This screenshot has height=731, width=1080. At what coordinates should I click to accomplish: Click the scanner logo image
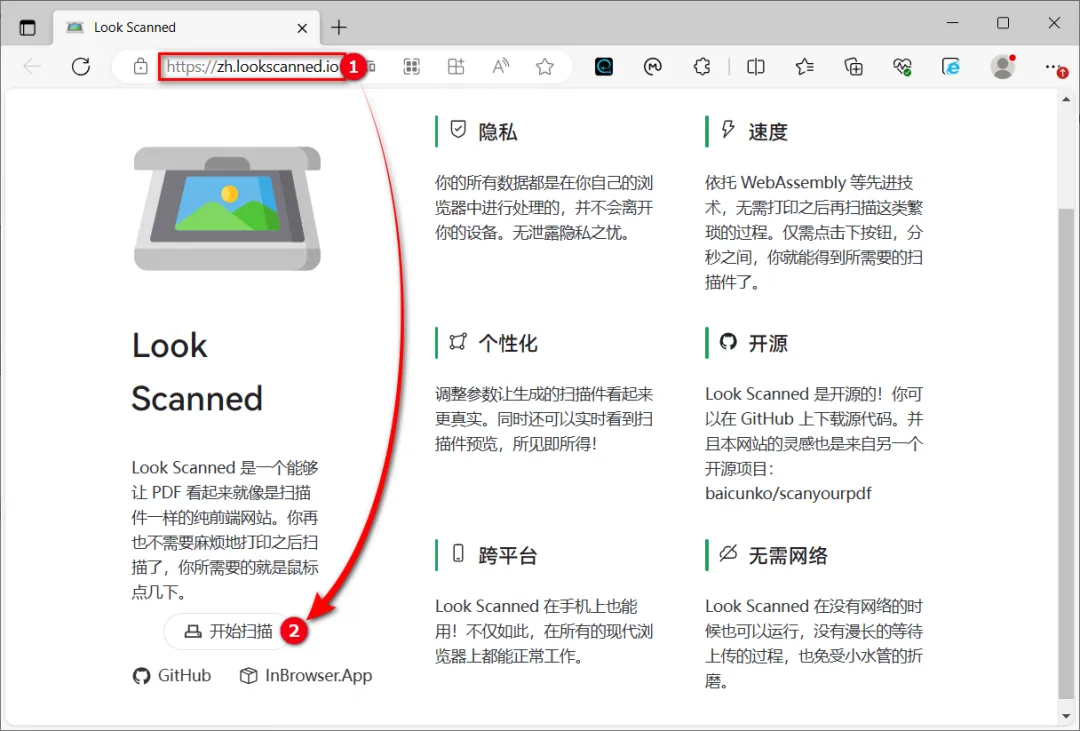tap(227, 208)
